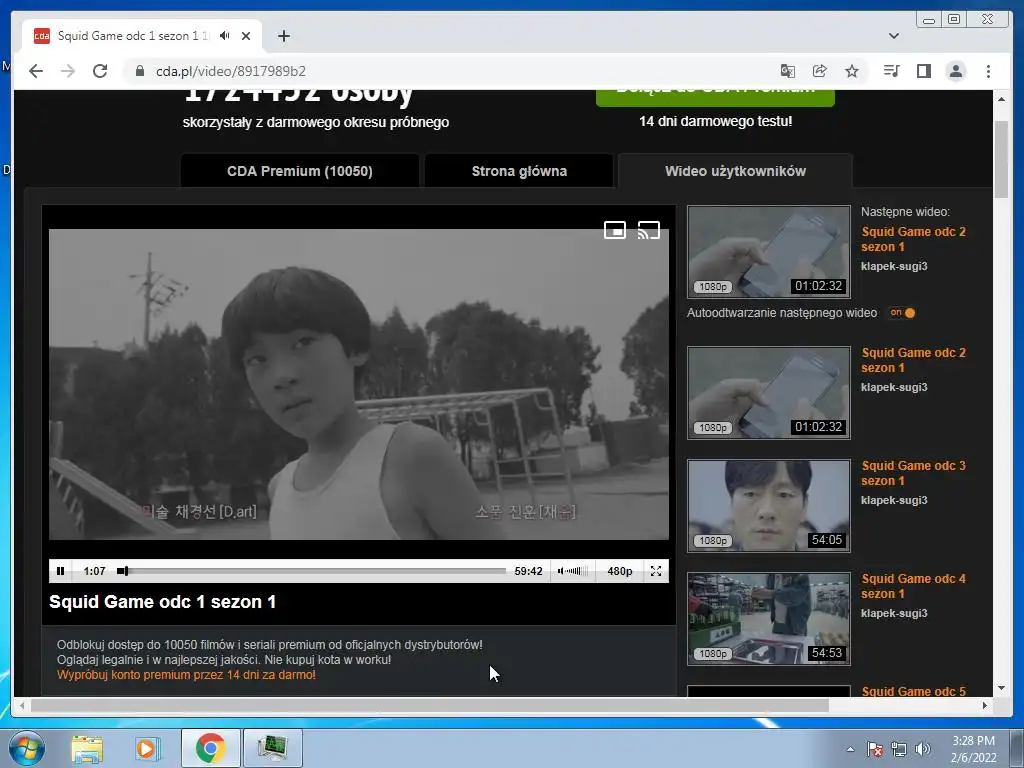This screenshot has height=768, width=1024.
Task: Open the Chrome three-dot menu
Action: (x=988, y=71)
